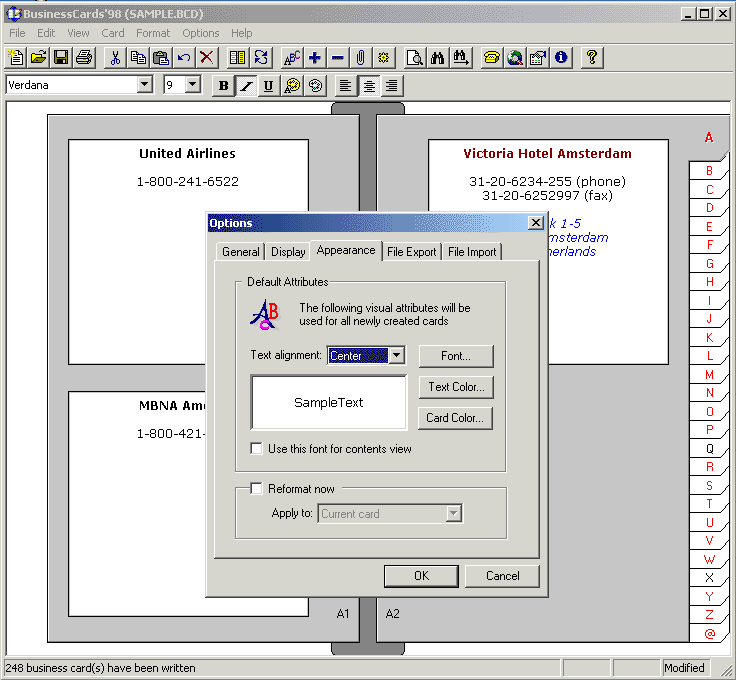Click Cancel in Options dialog
The width and height of the screenshot is (736, 680).
[x=502, y=576]
